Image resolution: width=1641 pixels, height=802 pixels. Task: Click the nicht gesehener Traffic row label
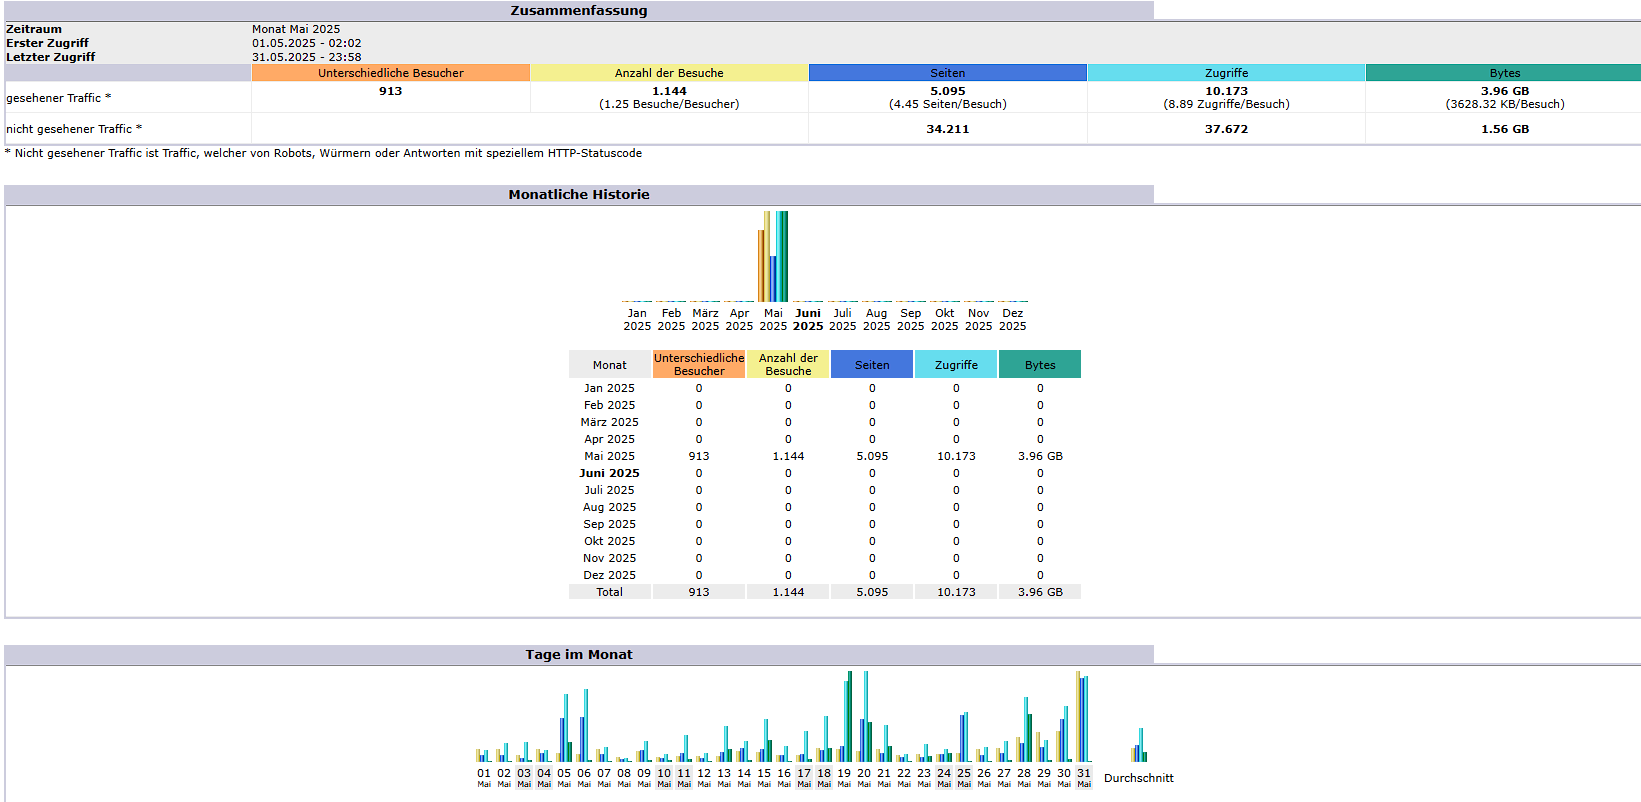[74, 129]
